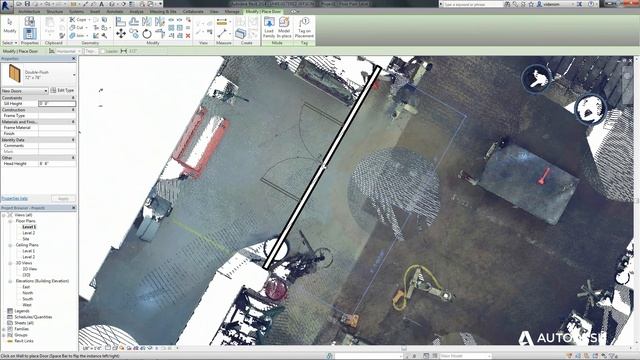Screen dimensions: 640x360
Task: Collapse the Constraints section
Action: (x=73, y=98)
